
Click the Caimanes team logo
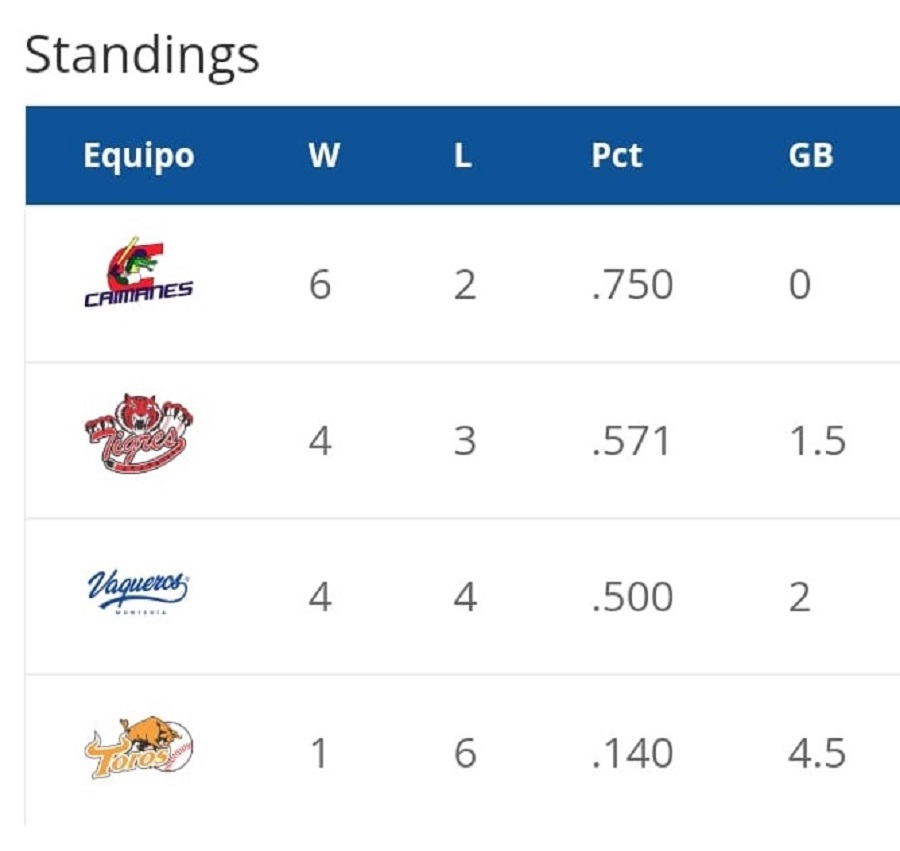[x=138, y=272]
